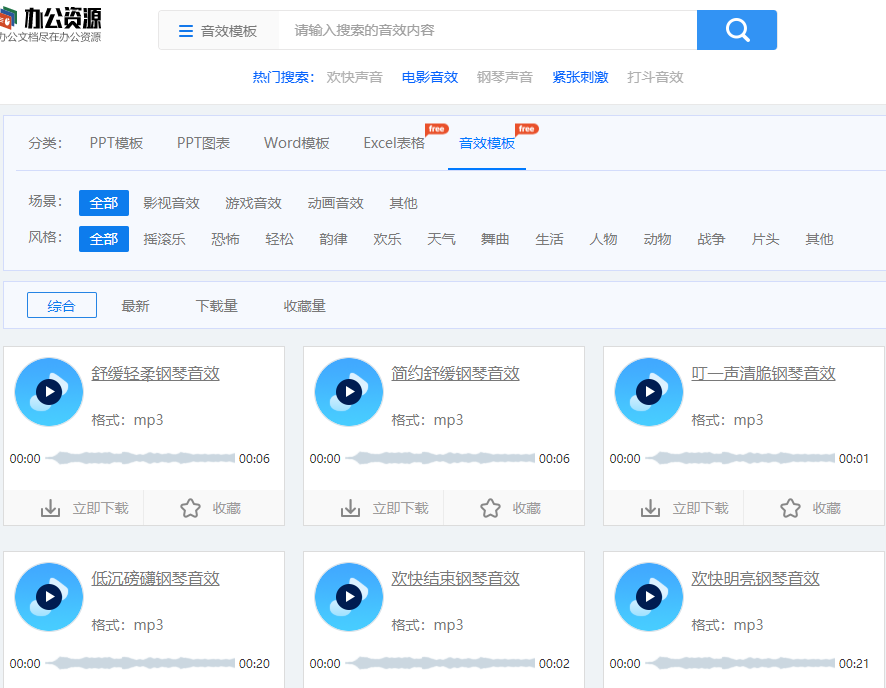886x688 pixels.
Task: Favorite 叮一声清脆钢琴音效 with star icon
Action: (791, 508)
